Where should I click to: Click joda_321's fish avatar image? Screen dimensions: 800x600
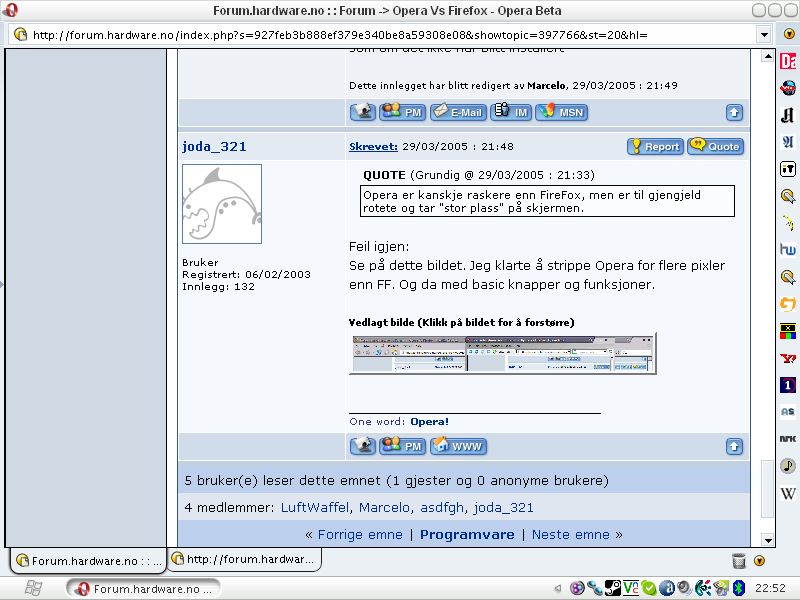coord(222,204)
